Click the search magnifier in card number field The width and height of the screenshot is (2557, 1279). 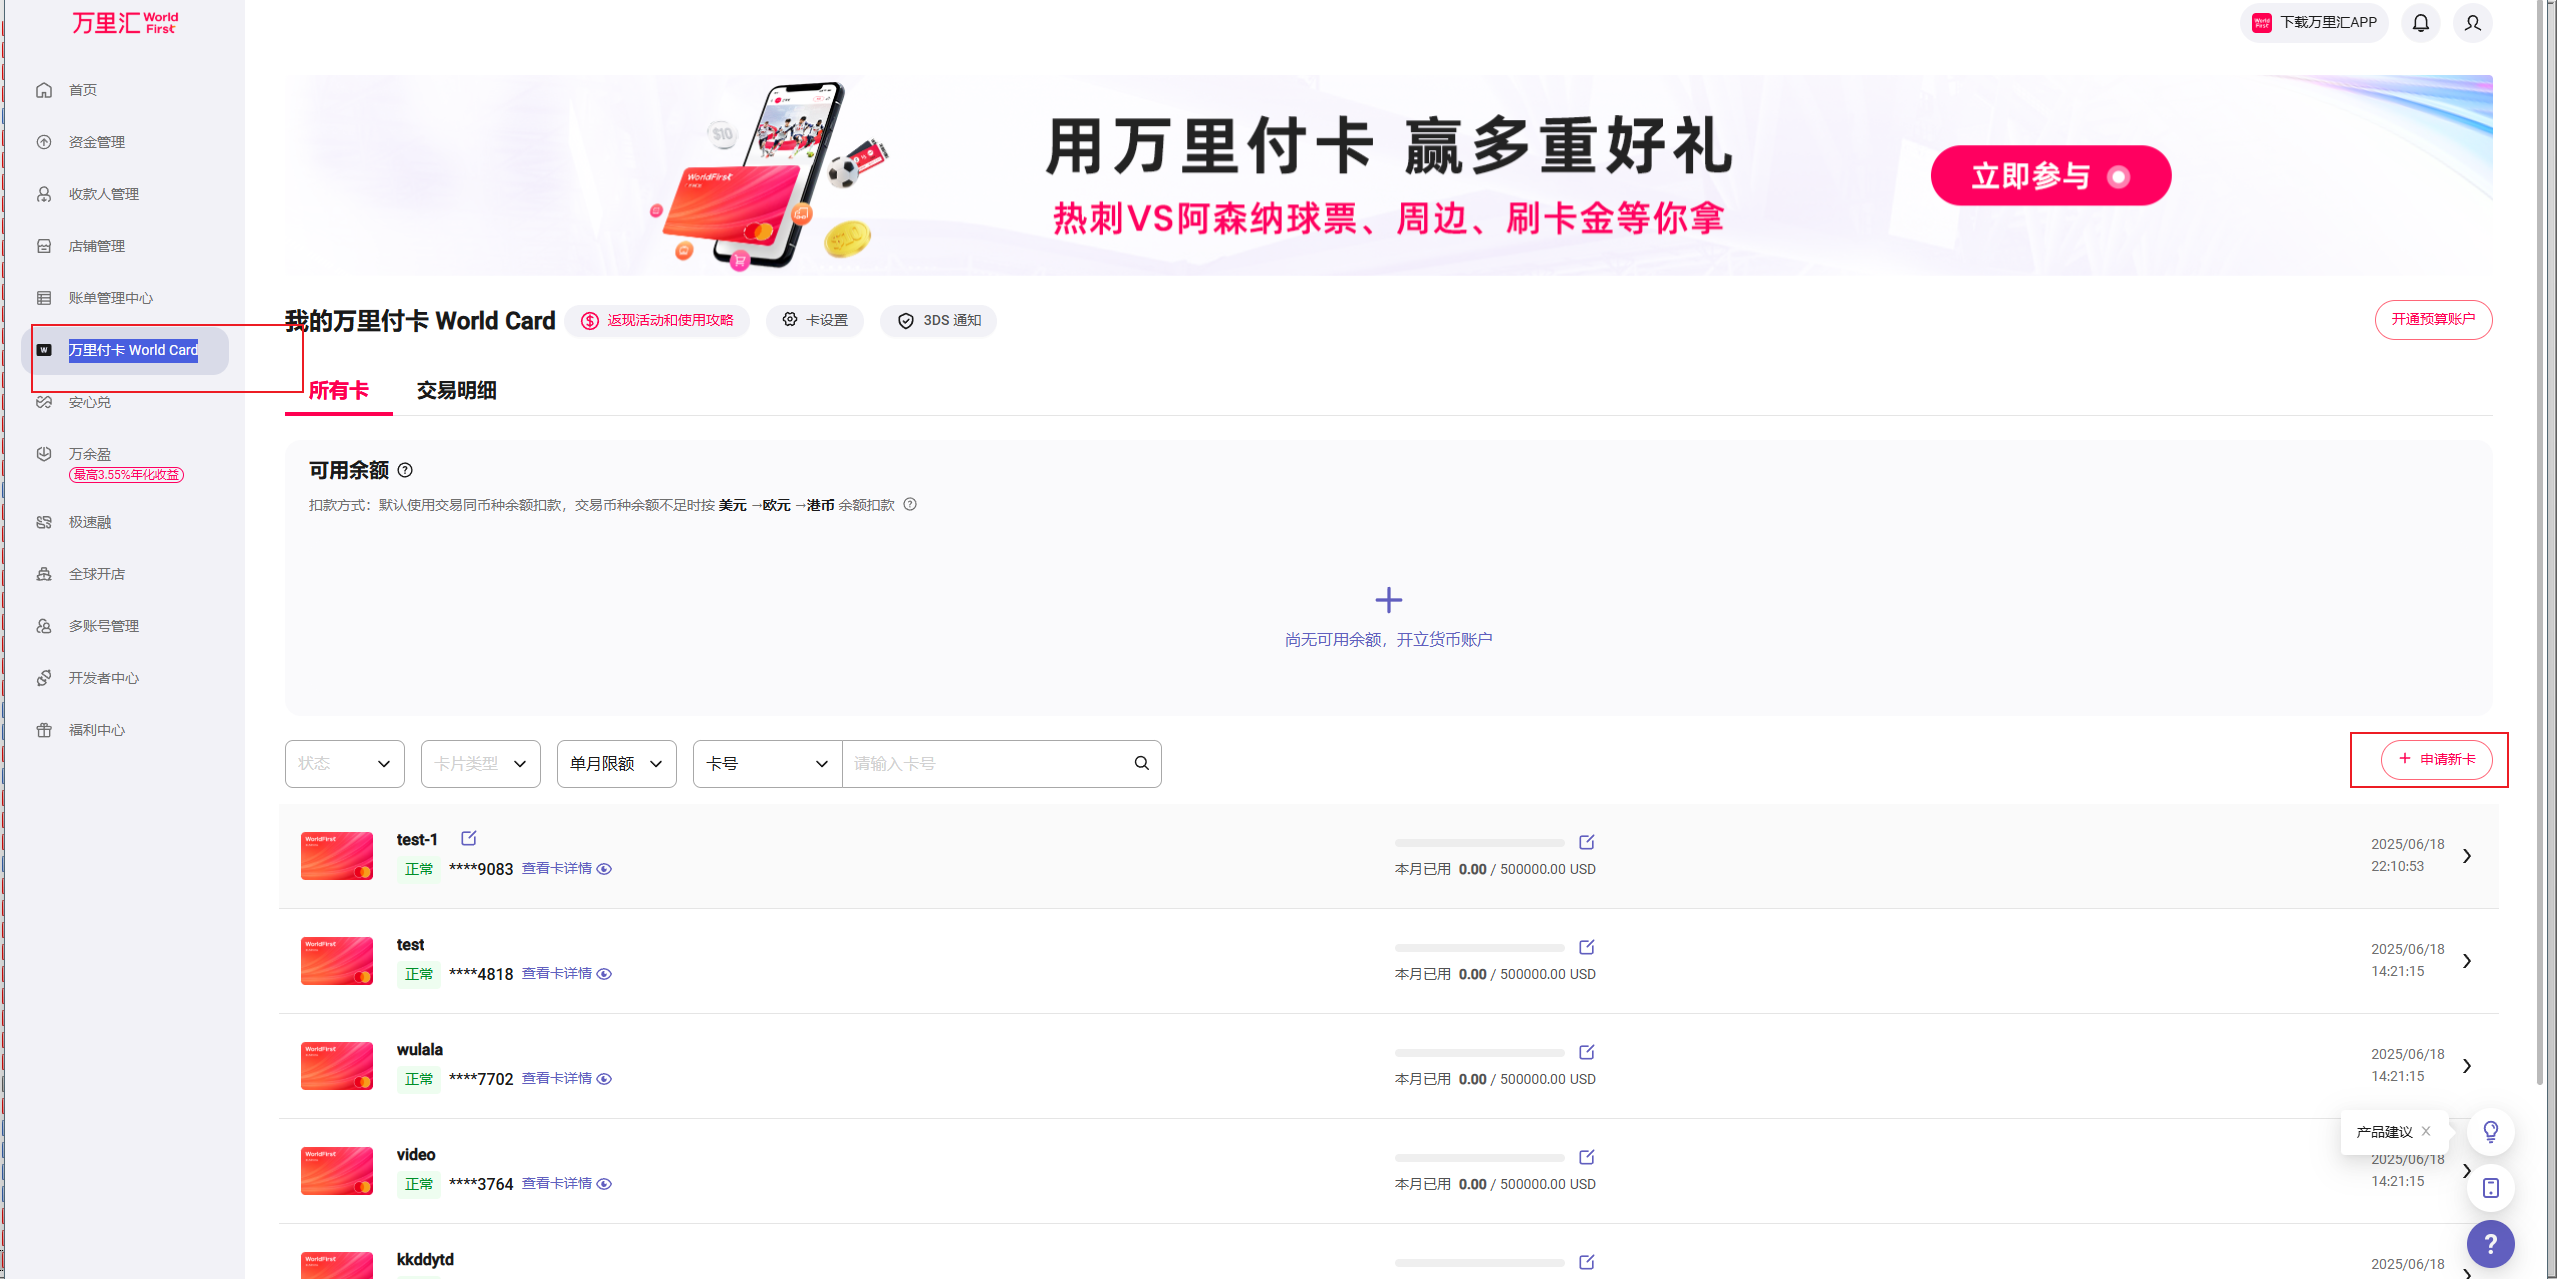pyautogui.click(x=1141, y=763)
